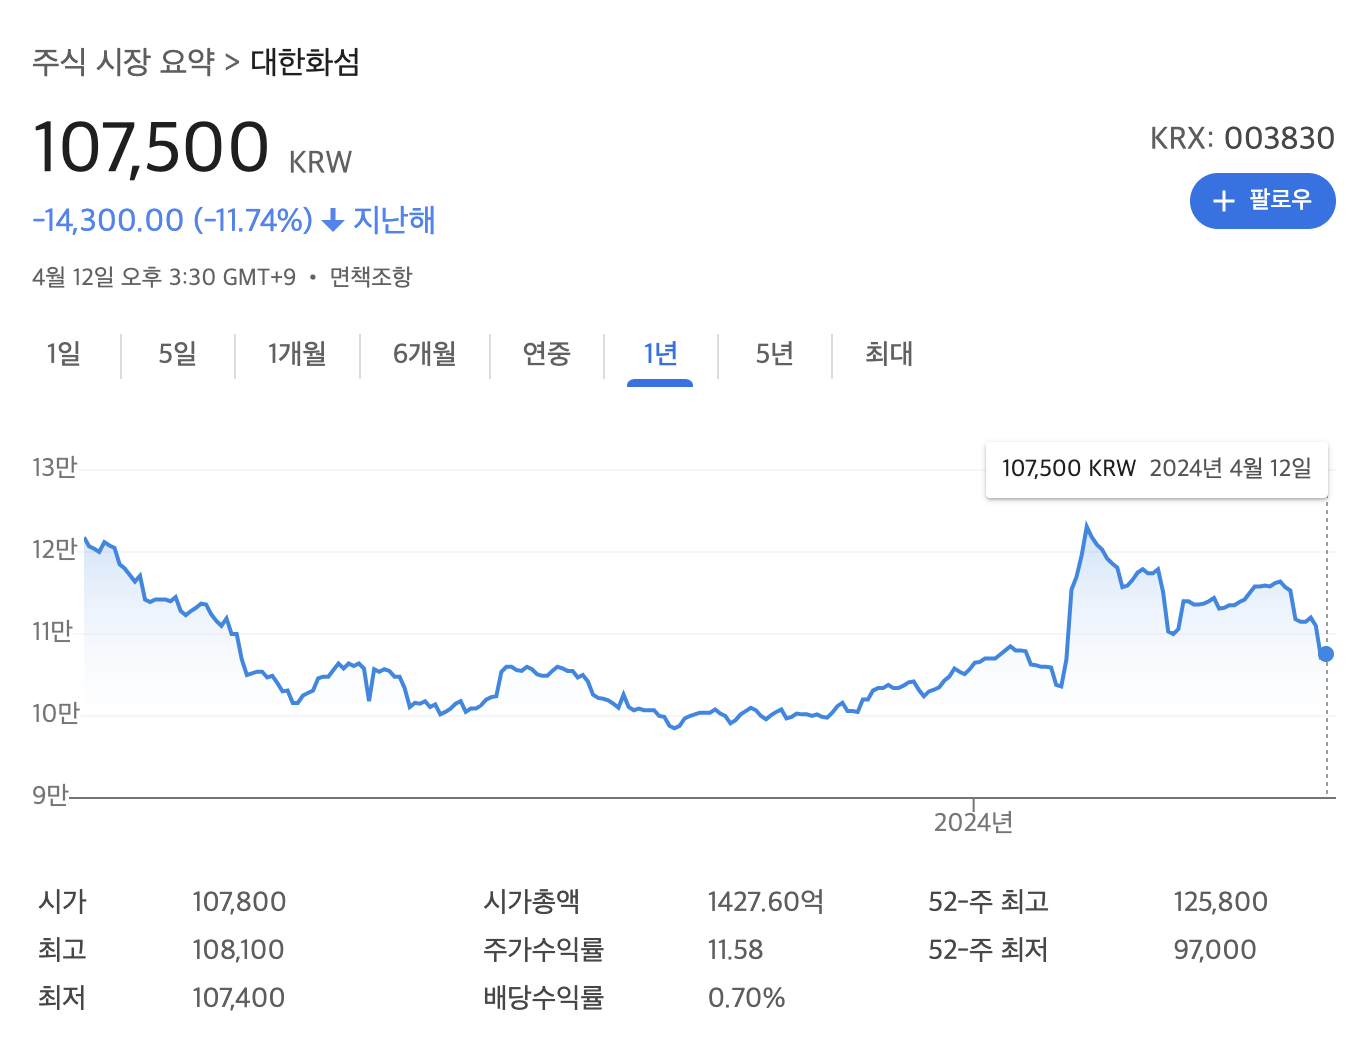
Task: Click the KRX: 003830 ticker text
Action: coord(1242,138)
